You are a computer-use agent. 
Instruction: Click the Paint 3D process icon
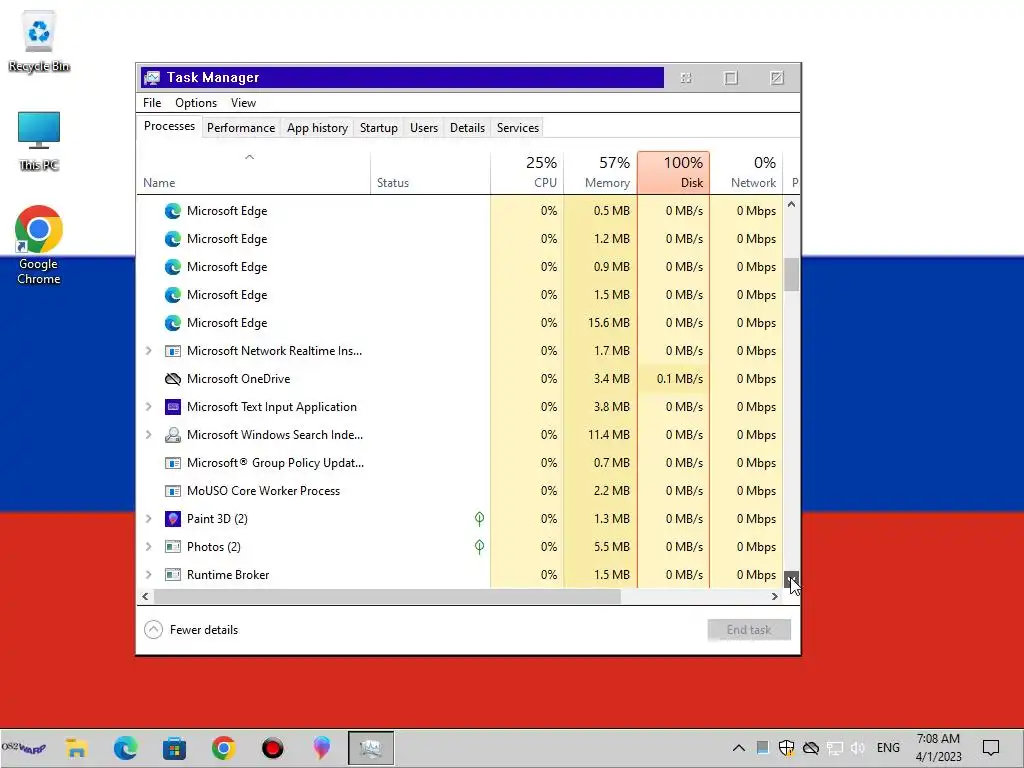click(x=172, y=519)
